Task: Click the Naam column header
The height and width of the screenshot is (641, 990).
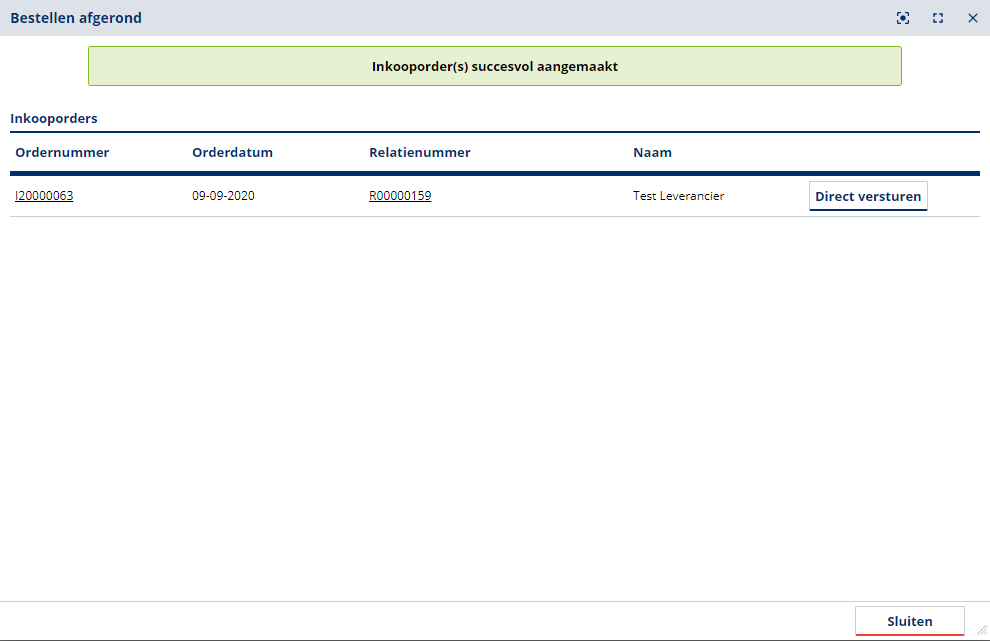Action: click(x=652, y=153)
